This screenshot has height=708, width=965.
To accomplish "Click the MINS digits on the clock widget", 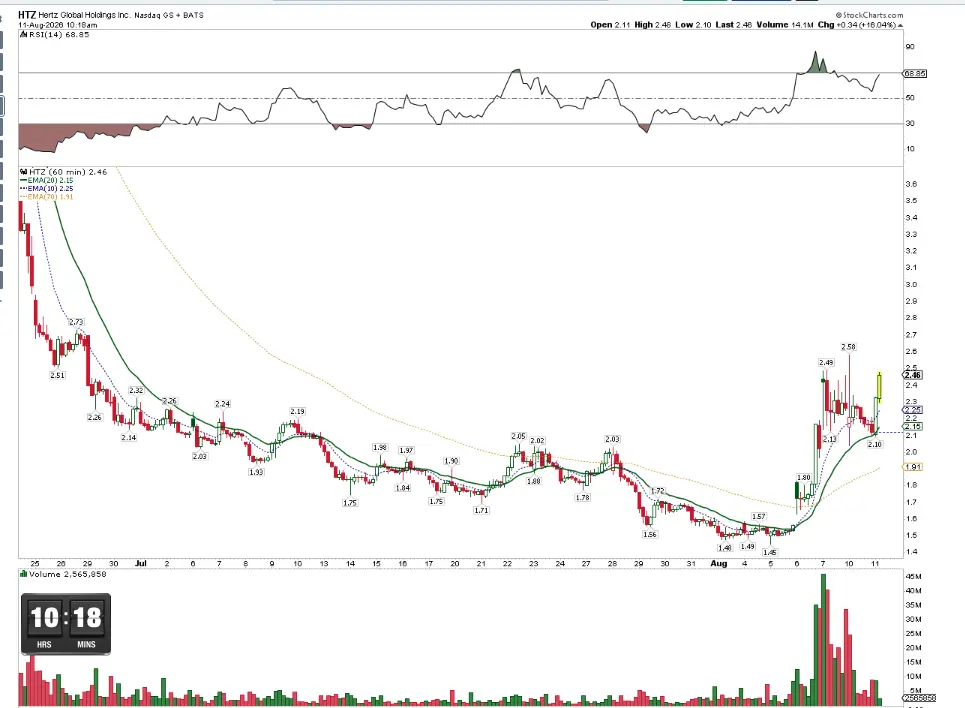I will click(87, 617).
